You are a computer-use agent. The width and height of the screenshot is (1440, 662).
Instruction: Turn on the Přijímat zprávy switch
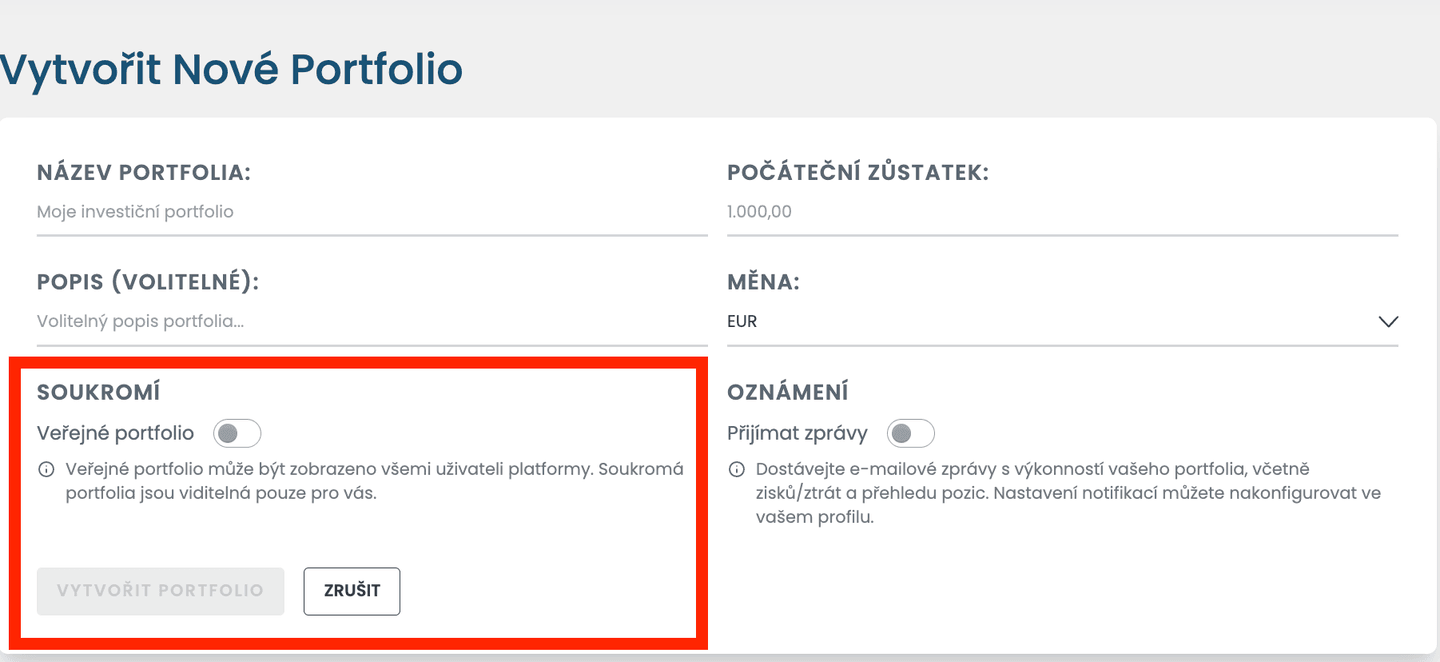click(911, 433)
